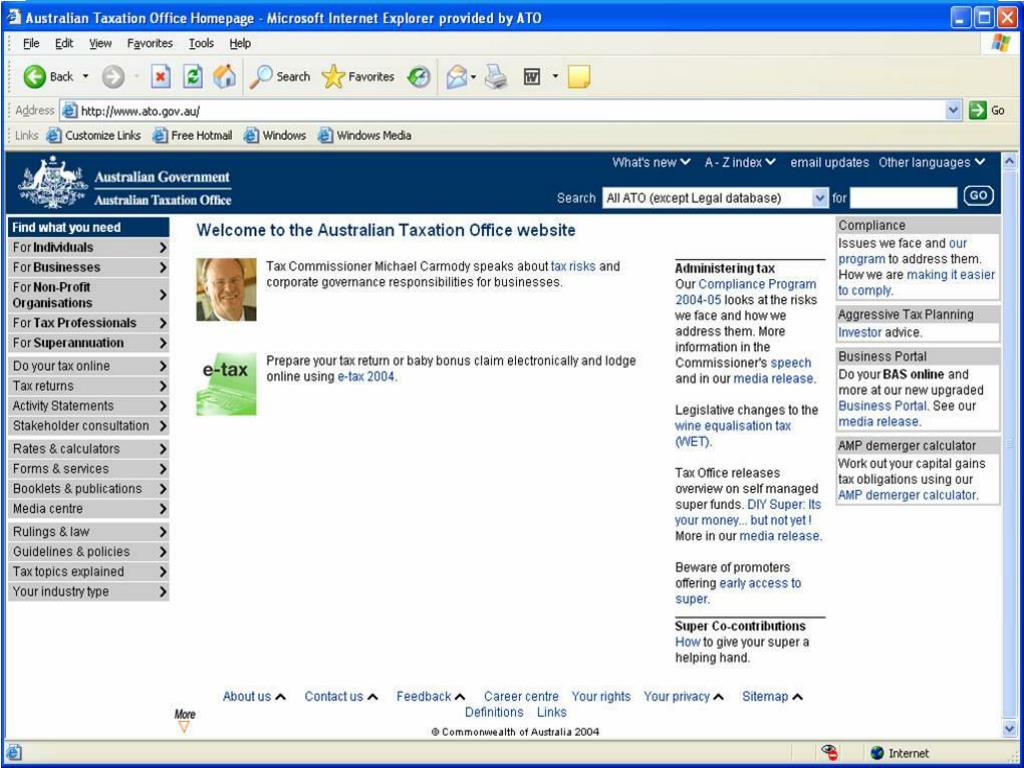Click the scroll down arrow on scrollbar

[x=1010, y=728]
